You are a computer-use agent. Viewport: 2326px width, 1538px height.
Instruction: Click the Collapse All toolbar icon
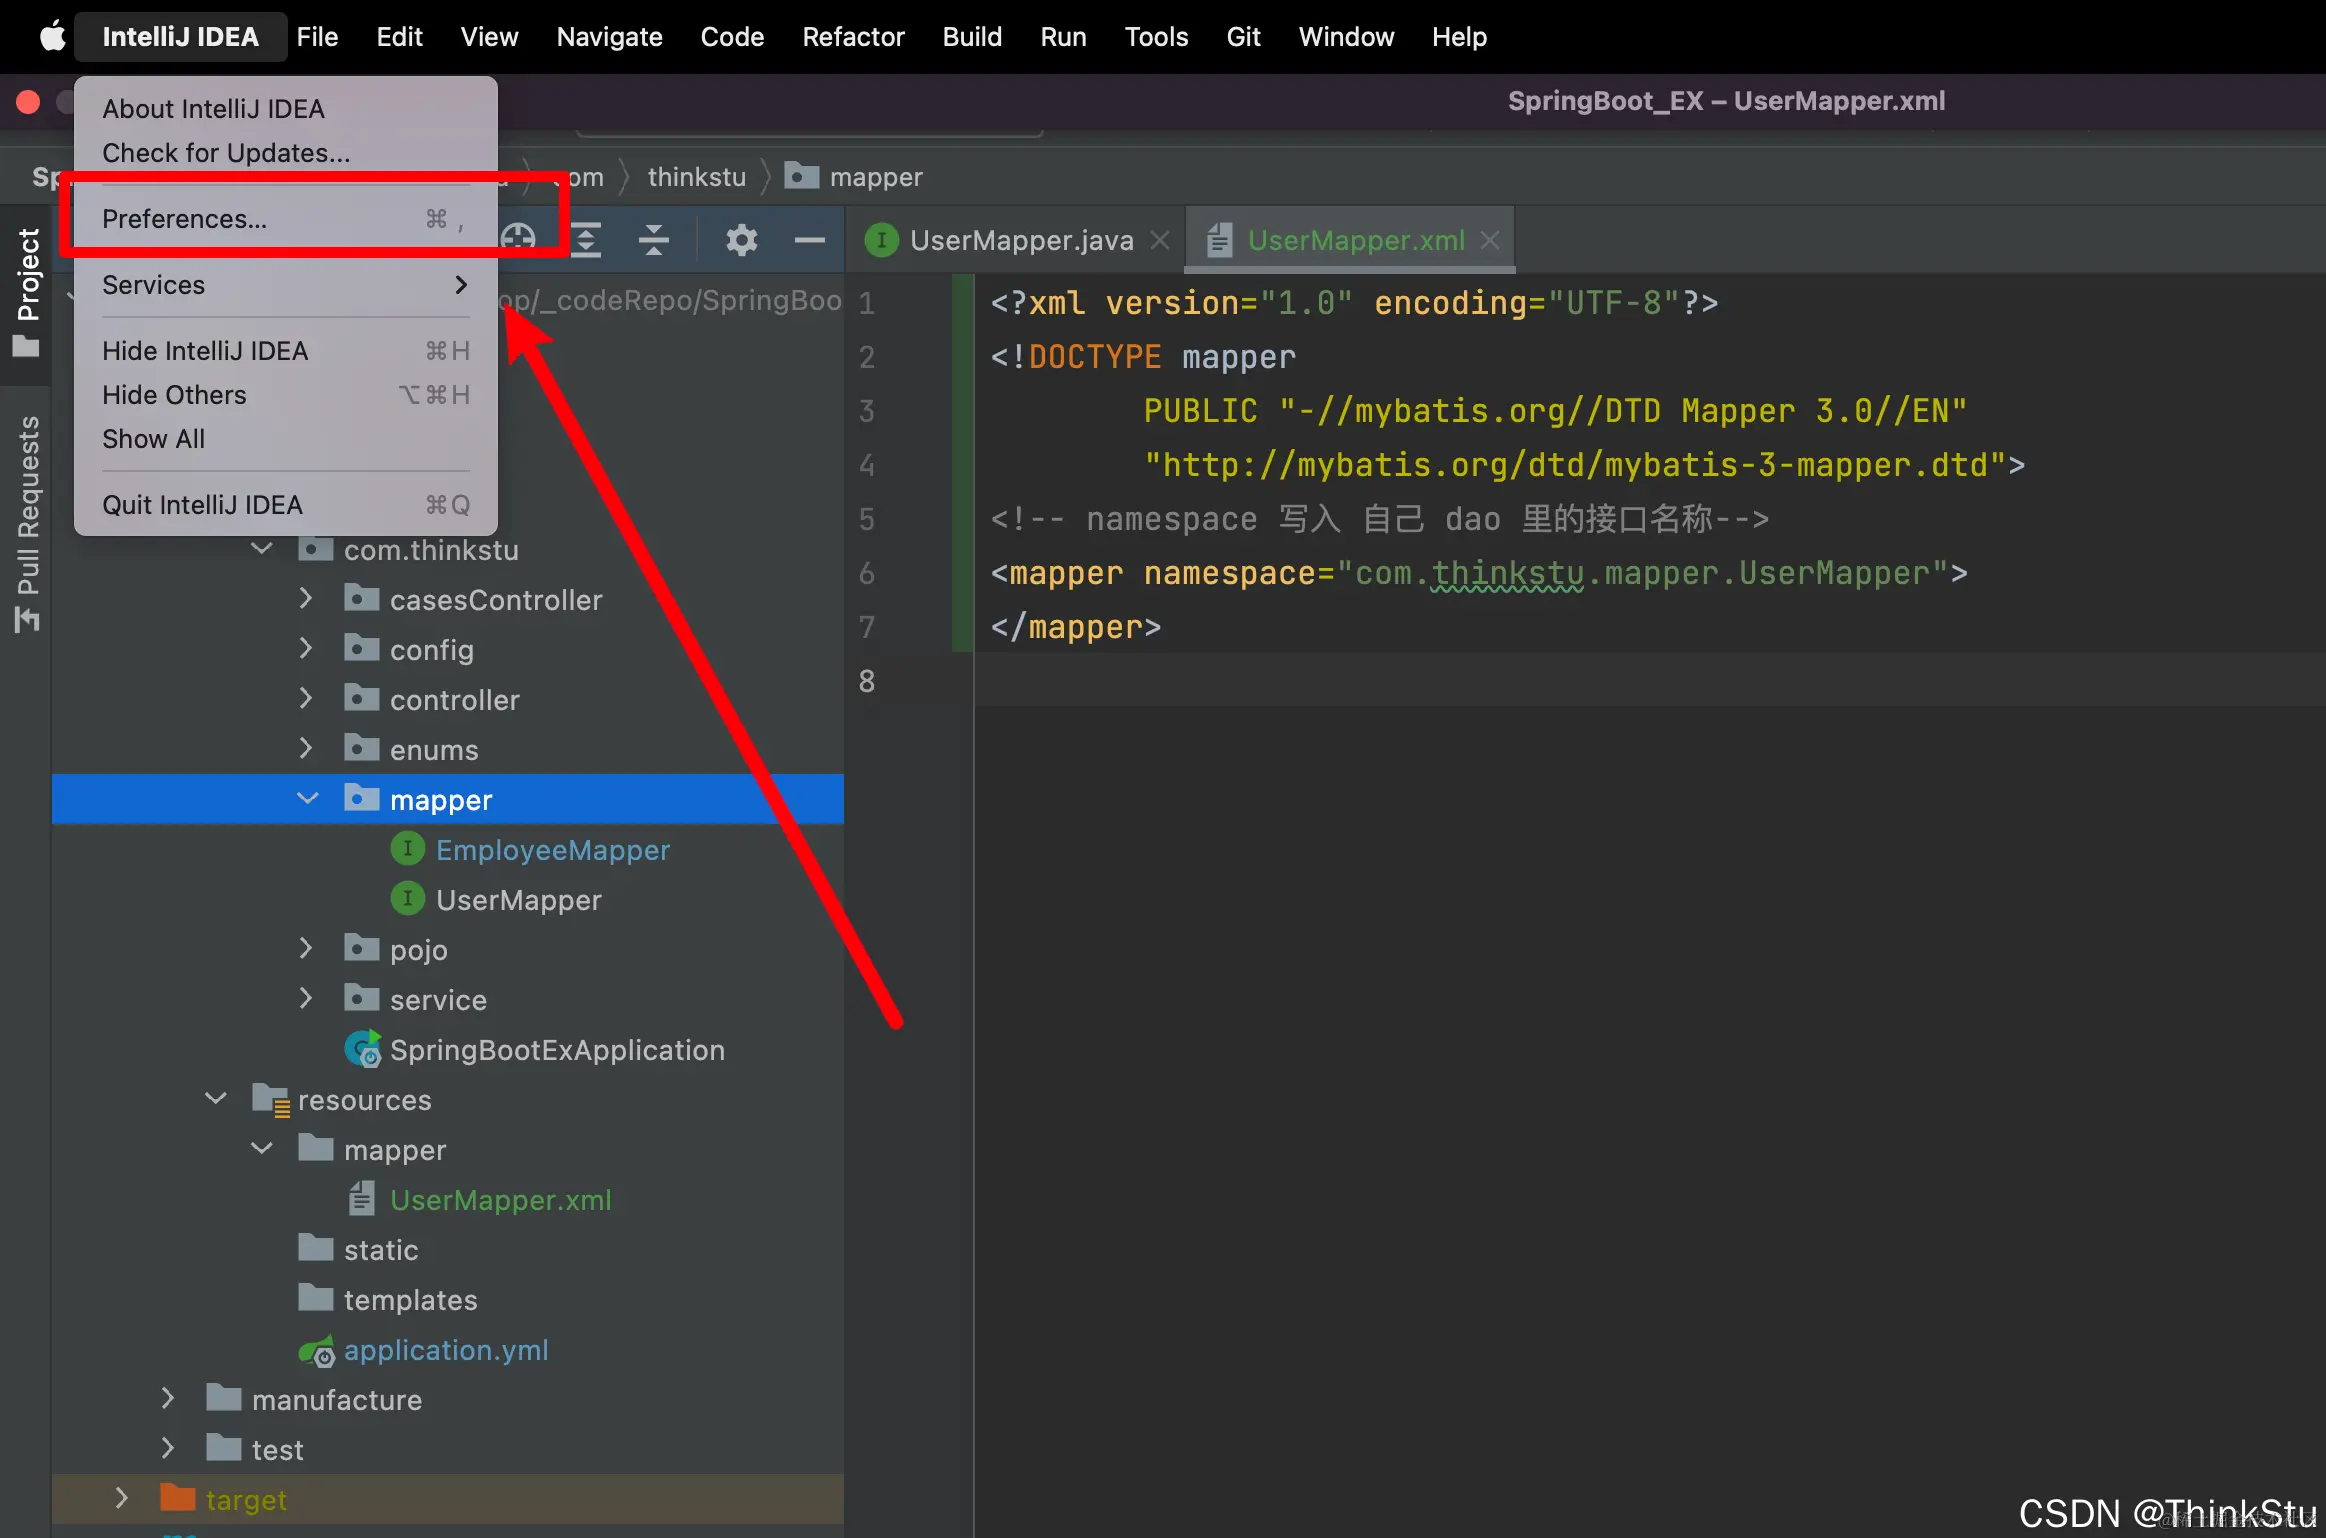coord(653,239)
